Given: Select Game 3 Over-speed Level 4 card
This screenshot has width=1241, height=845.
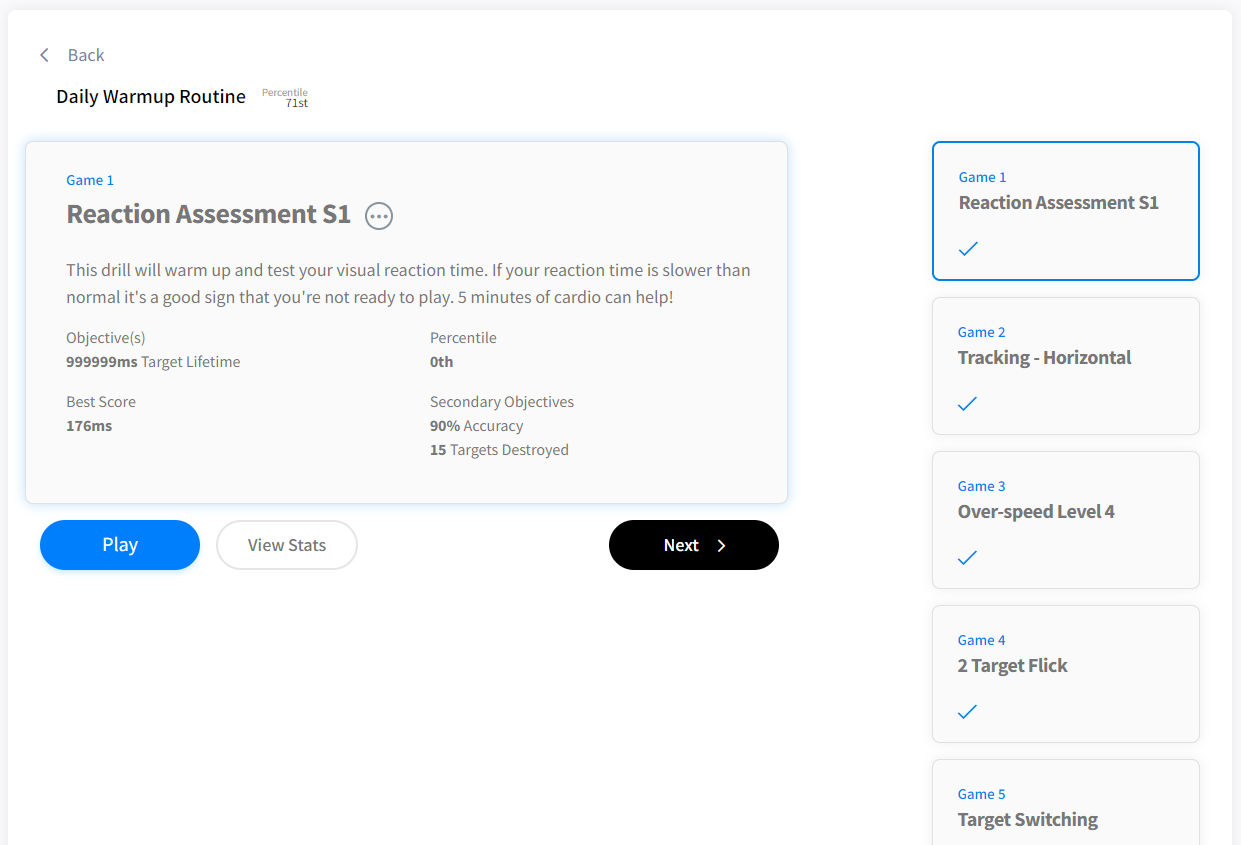Looking at the screenshot, I should tap(1065, 519).
